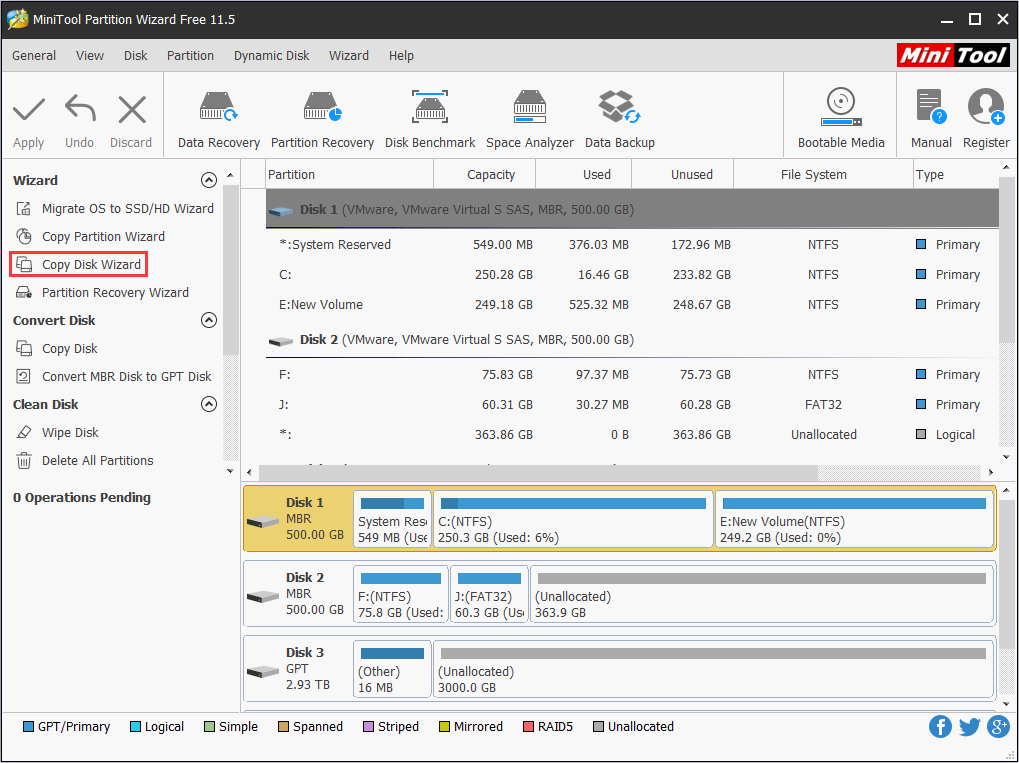Click the sidebar scroll down arrow
This screenshot has height=763, width=1019.
click(x=230, y=471)
